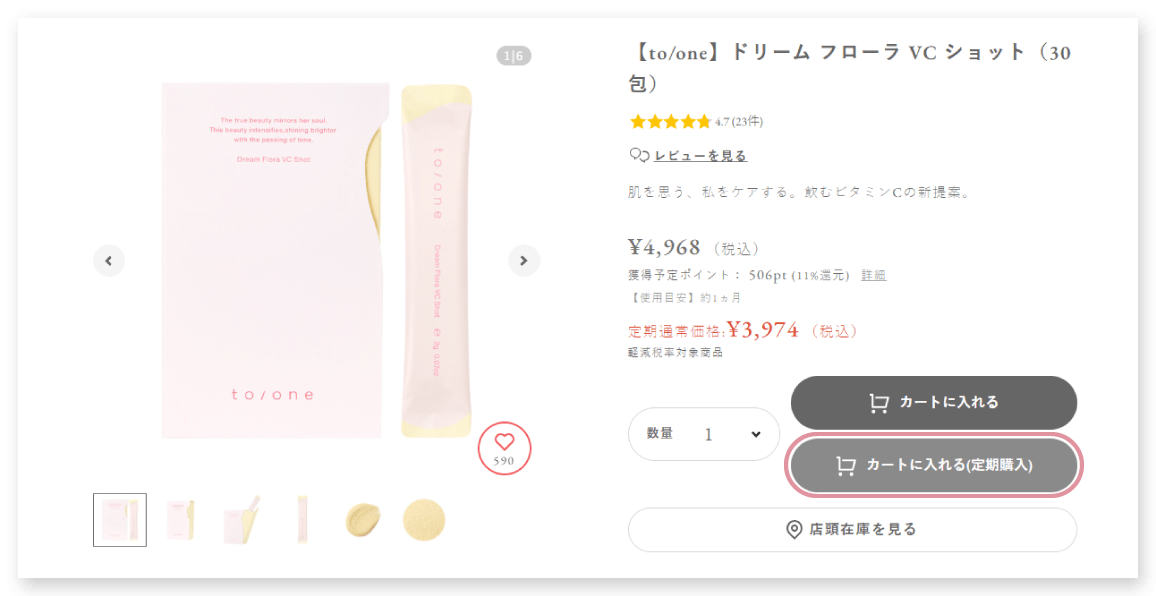Open the 数量 quantity dropdown
This screenshot has height=596, width=1156.
(x=704, y=434)
